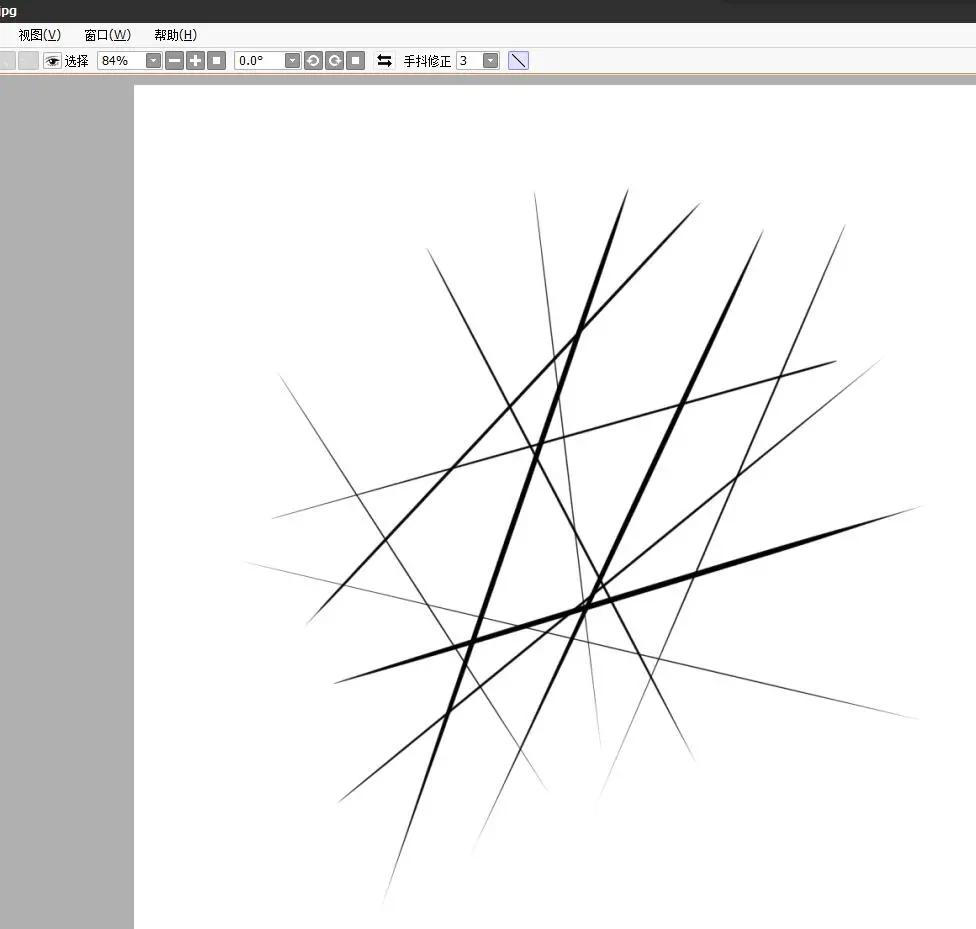Open the 视图 (View) menu
976x929 pixels.
(38, 34)
